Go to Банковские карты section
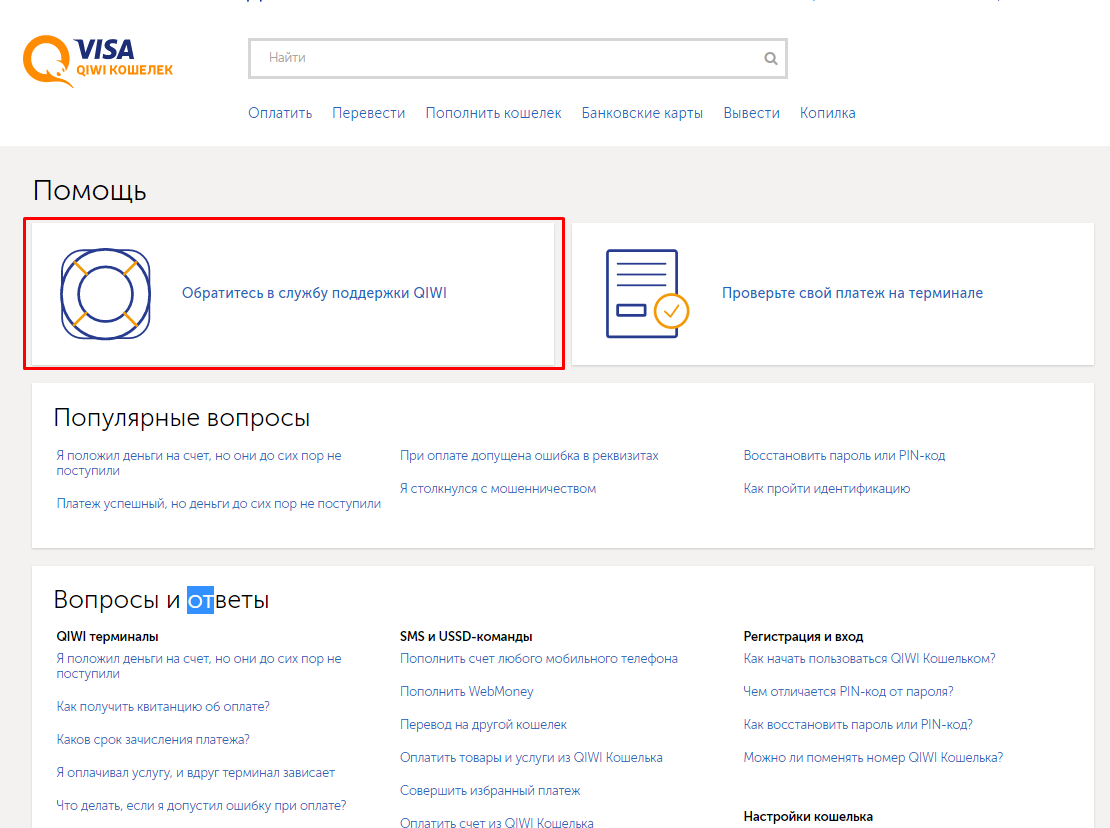Screen dimensions: 1110x828 (x=642, y=113)
